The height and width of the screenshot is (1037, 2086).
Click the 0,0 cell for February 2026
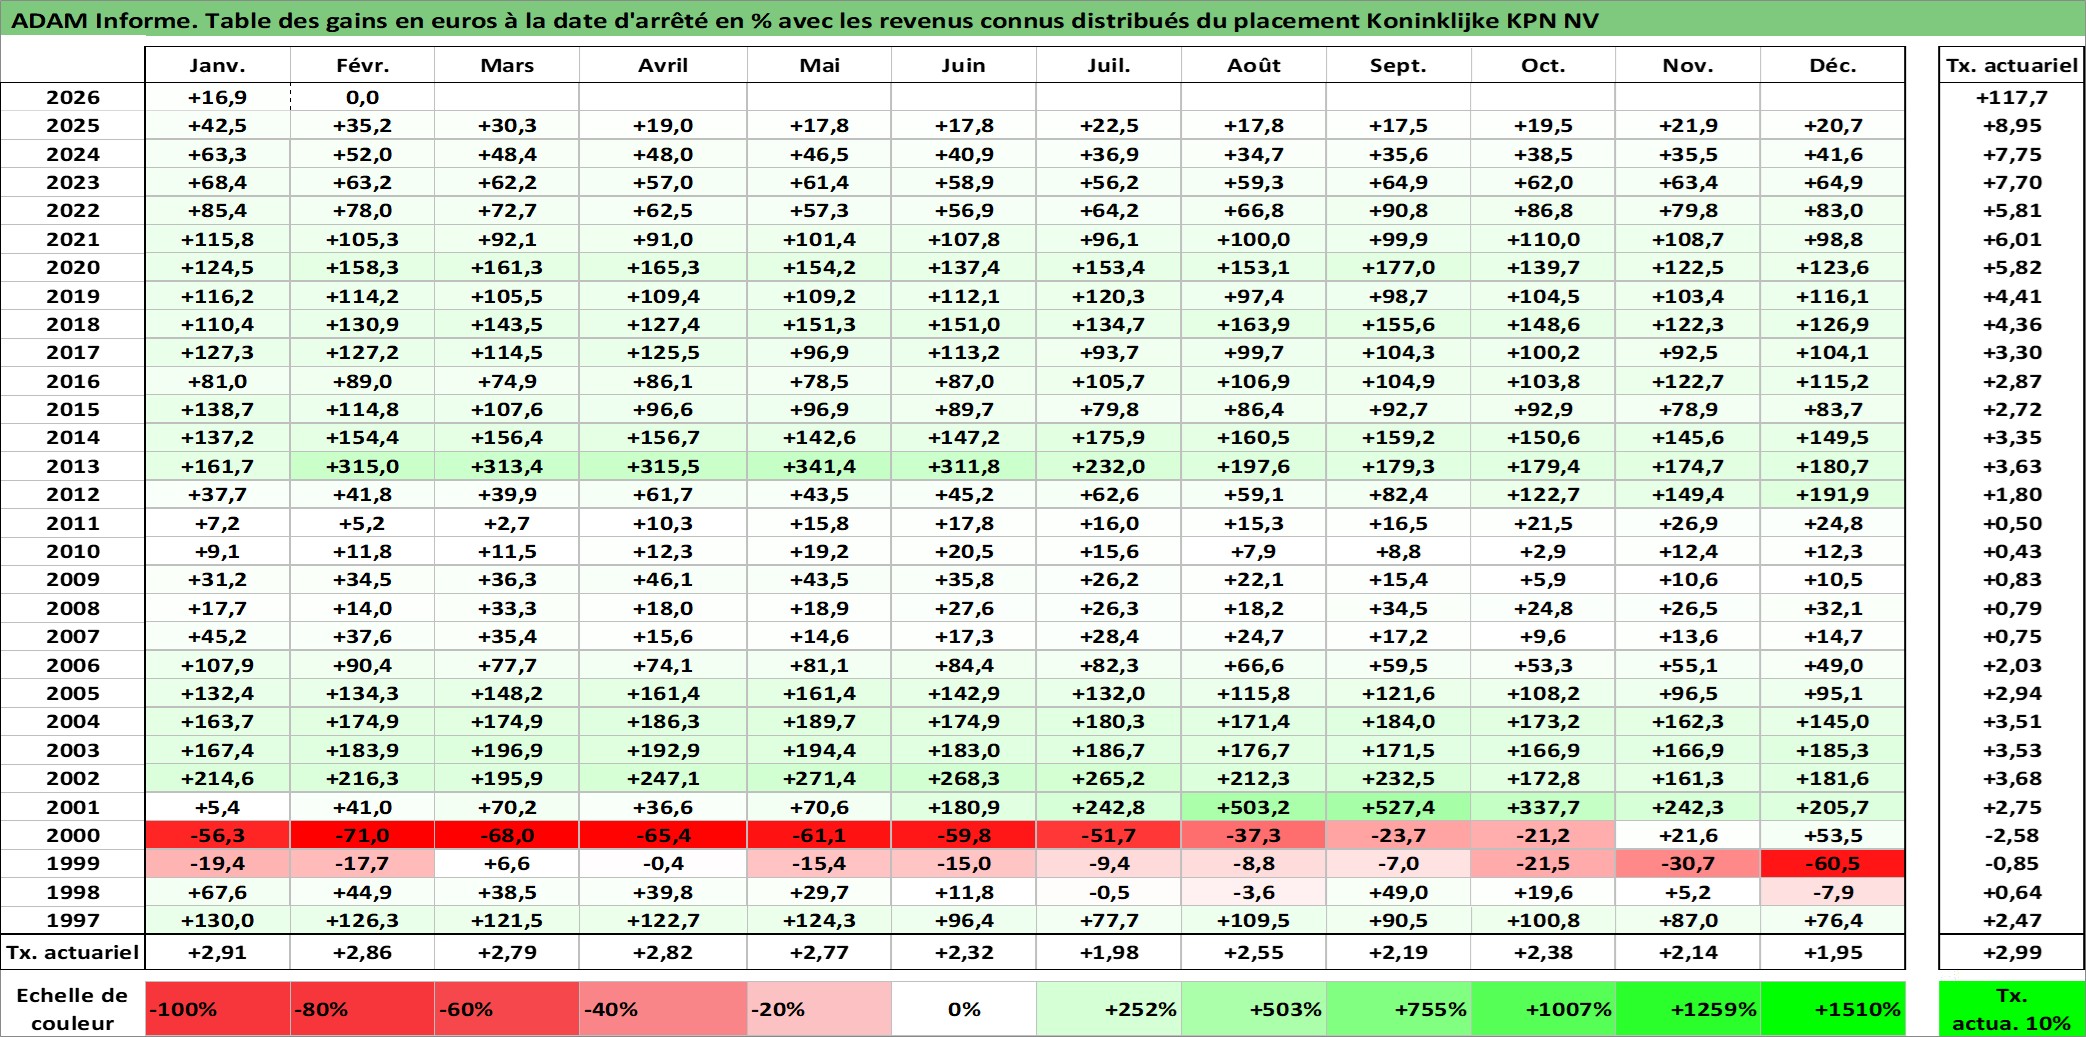pyautogui.click(x=363, y=97)
